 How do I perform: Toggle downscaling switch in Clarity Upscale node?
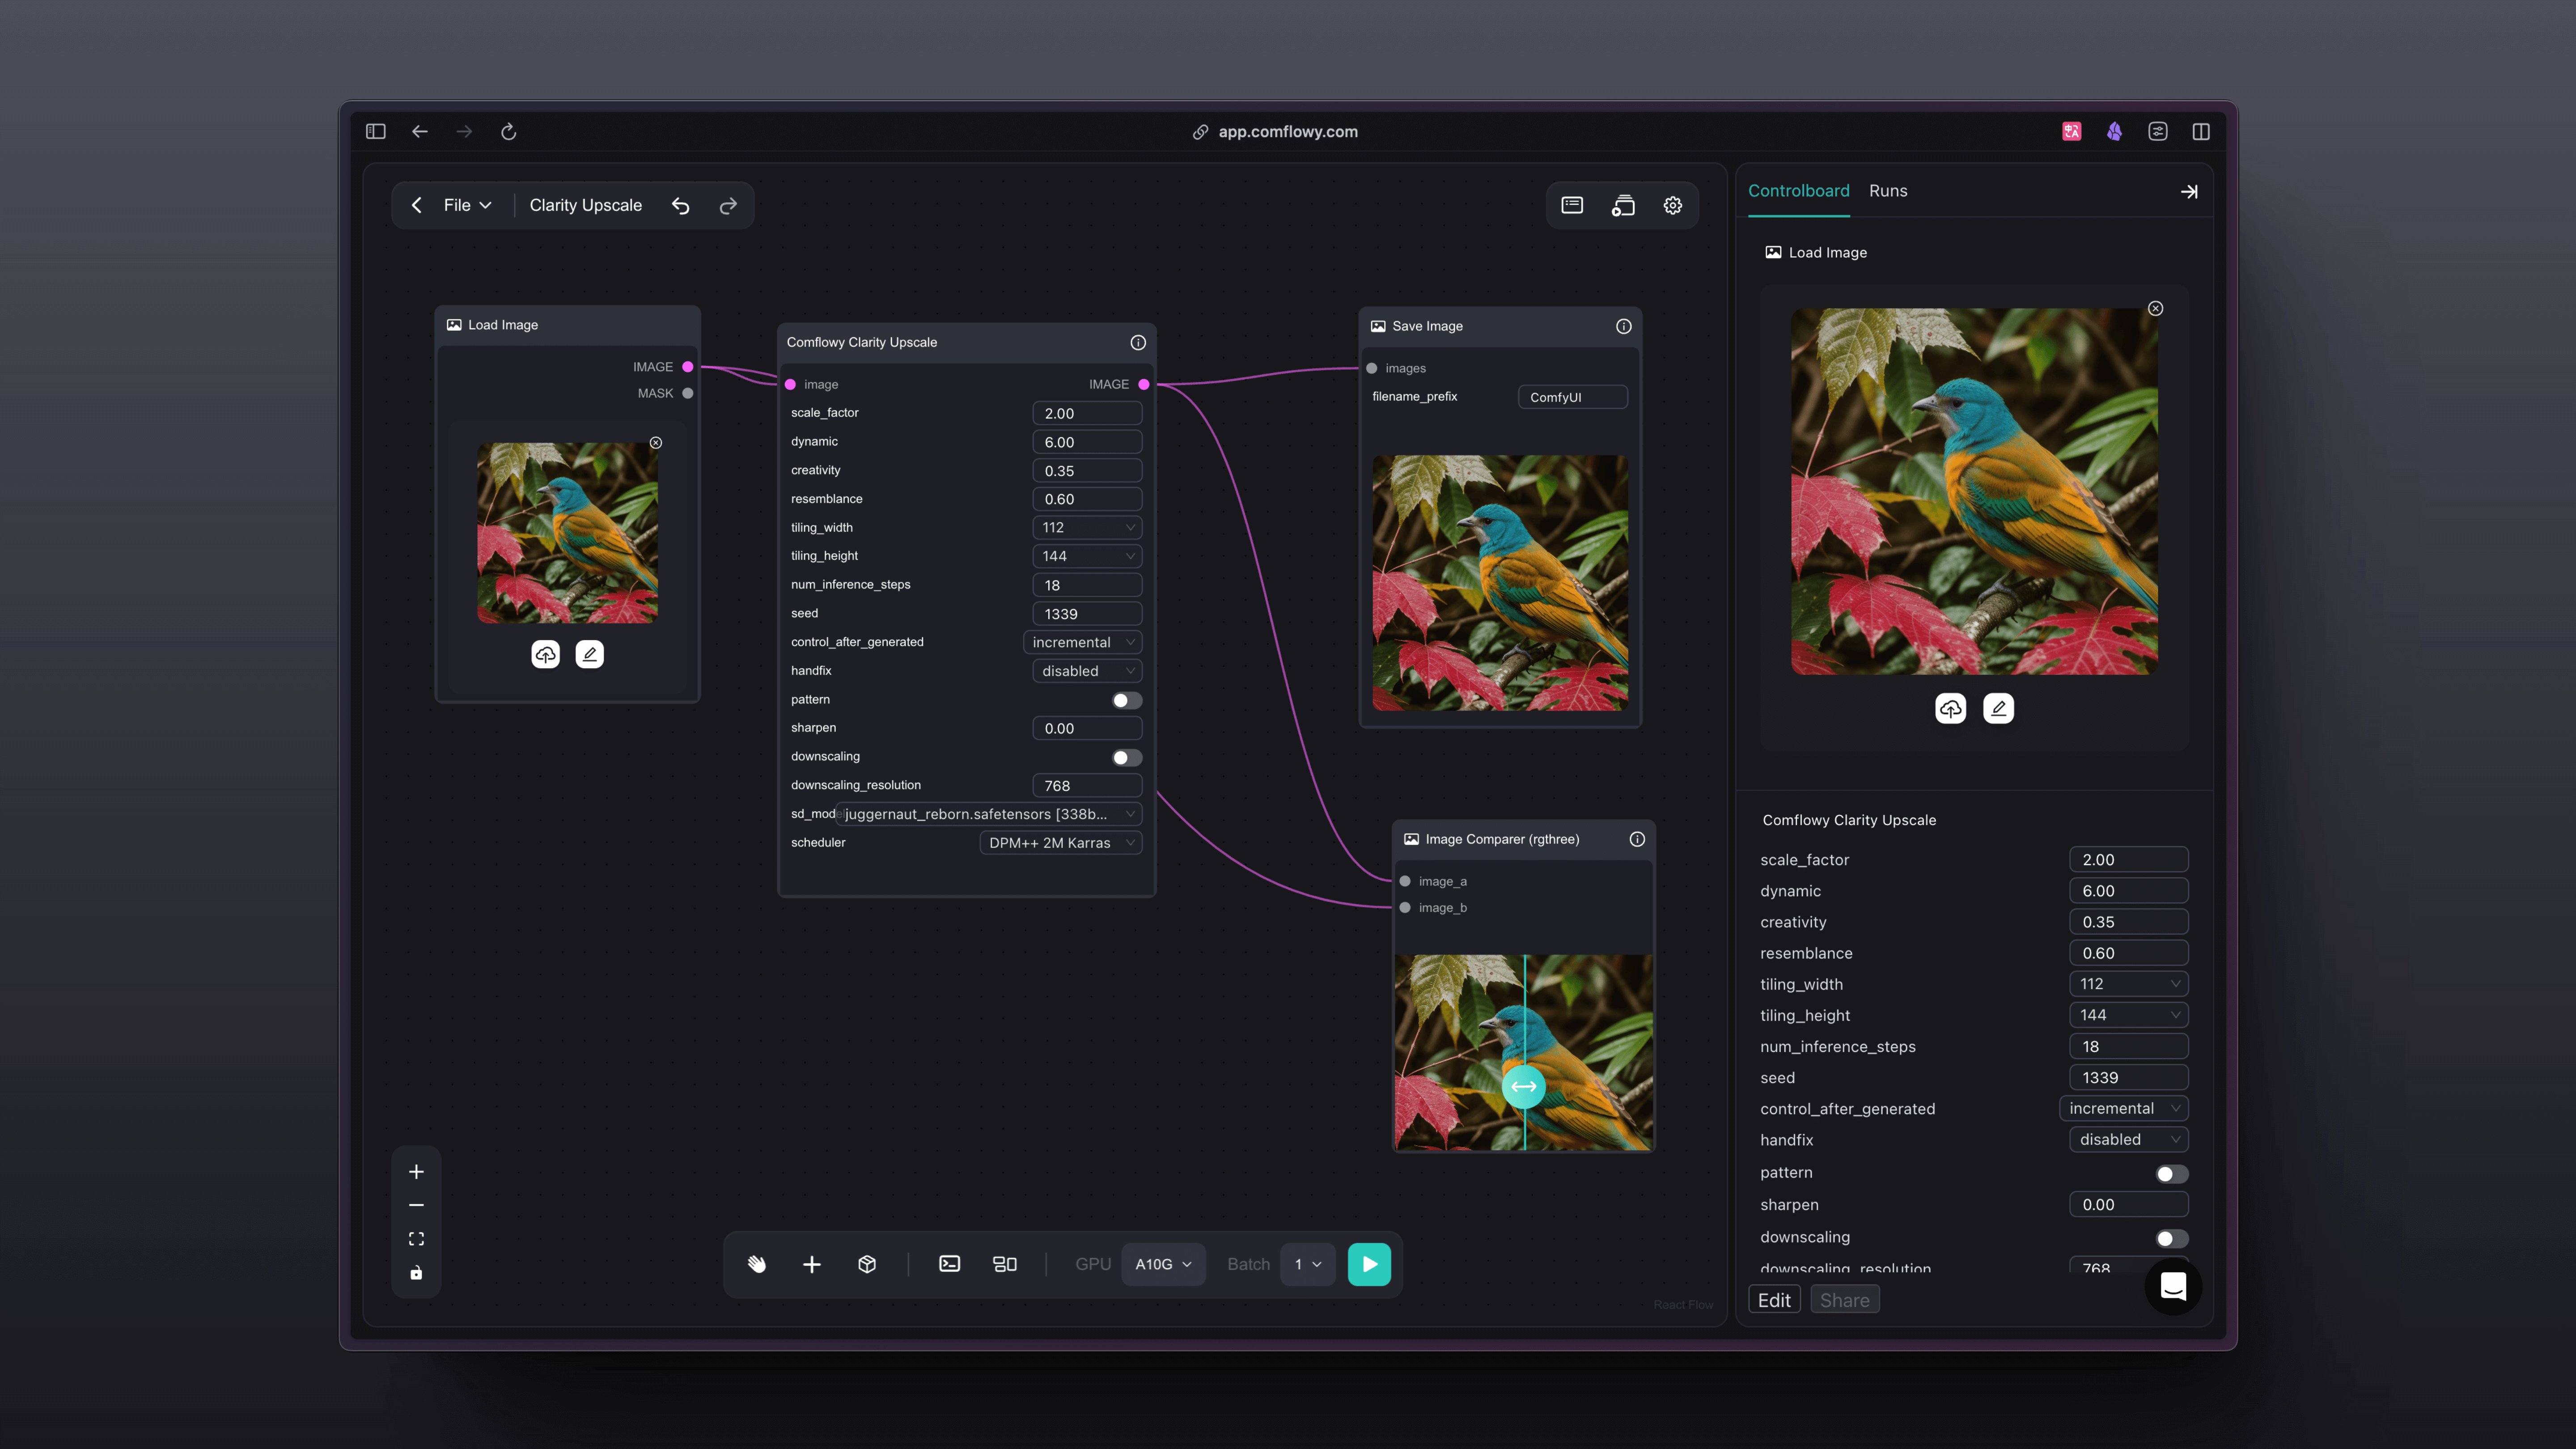tap(1126, 757)
